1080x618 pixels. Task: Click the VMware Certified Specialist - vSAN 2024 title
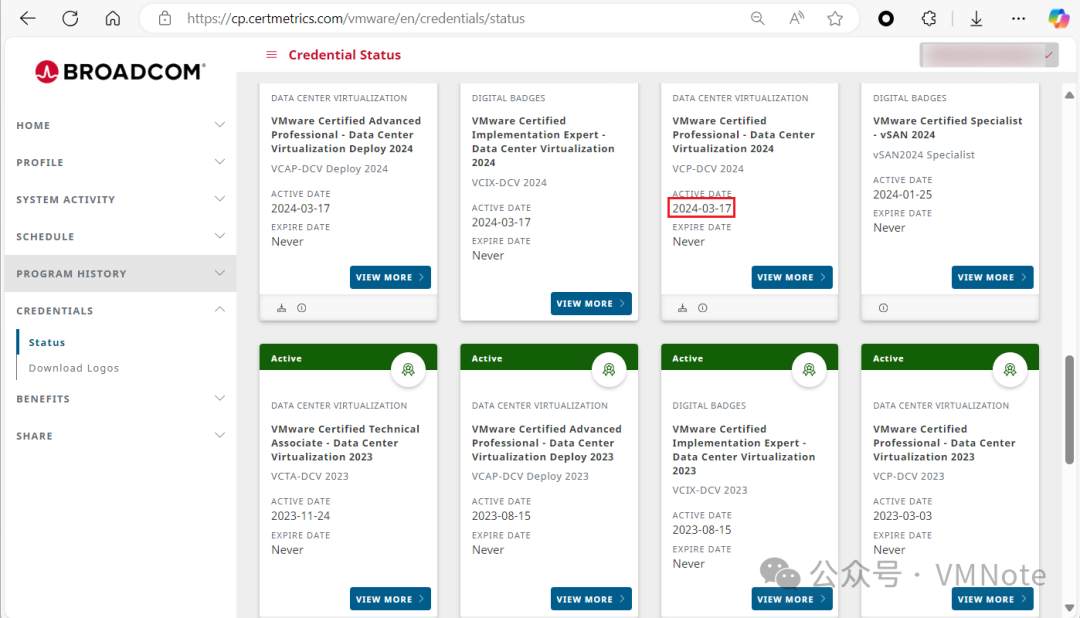(948, 127)
